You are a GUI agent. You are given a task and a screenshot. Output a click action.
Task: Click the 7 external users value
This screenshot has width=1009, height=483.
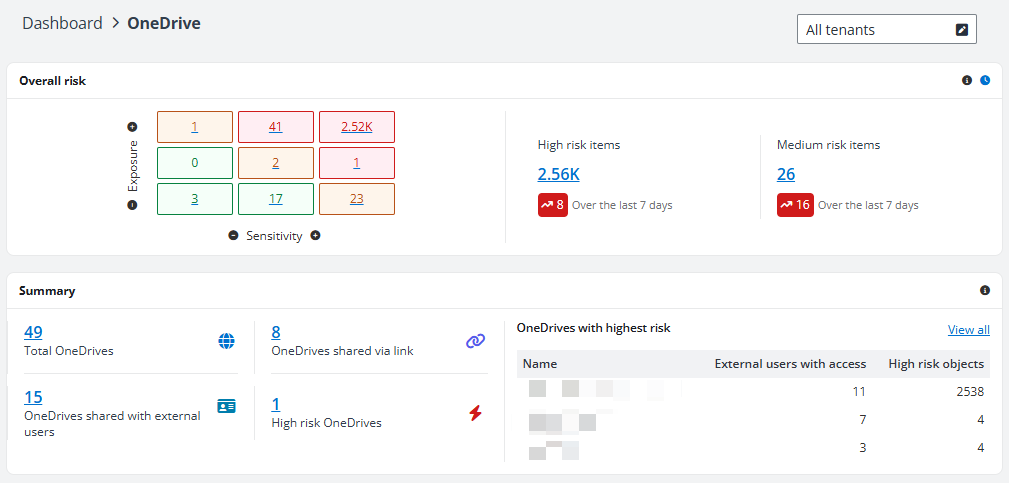coord(862,420)
